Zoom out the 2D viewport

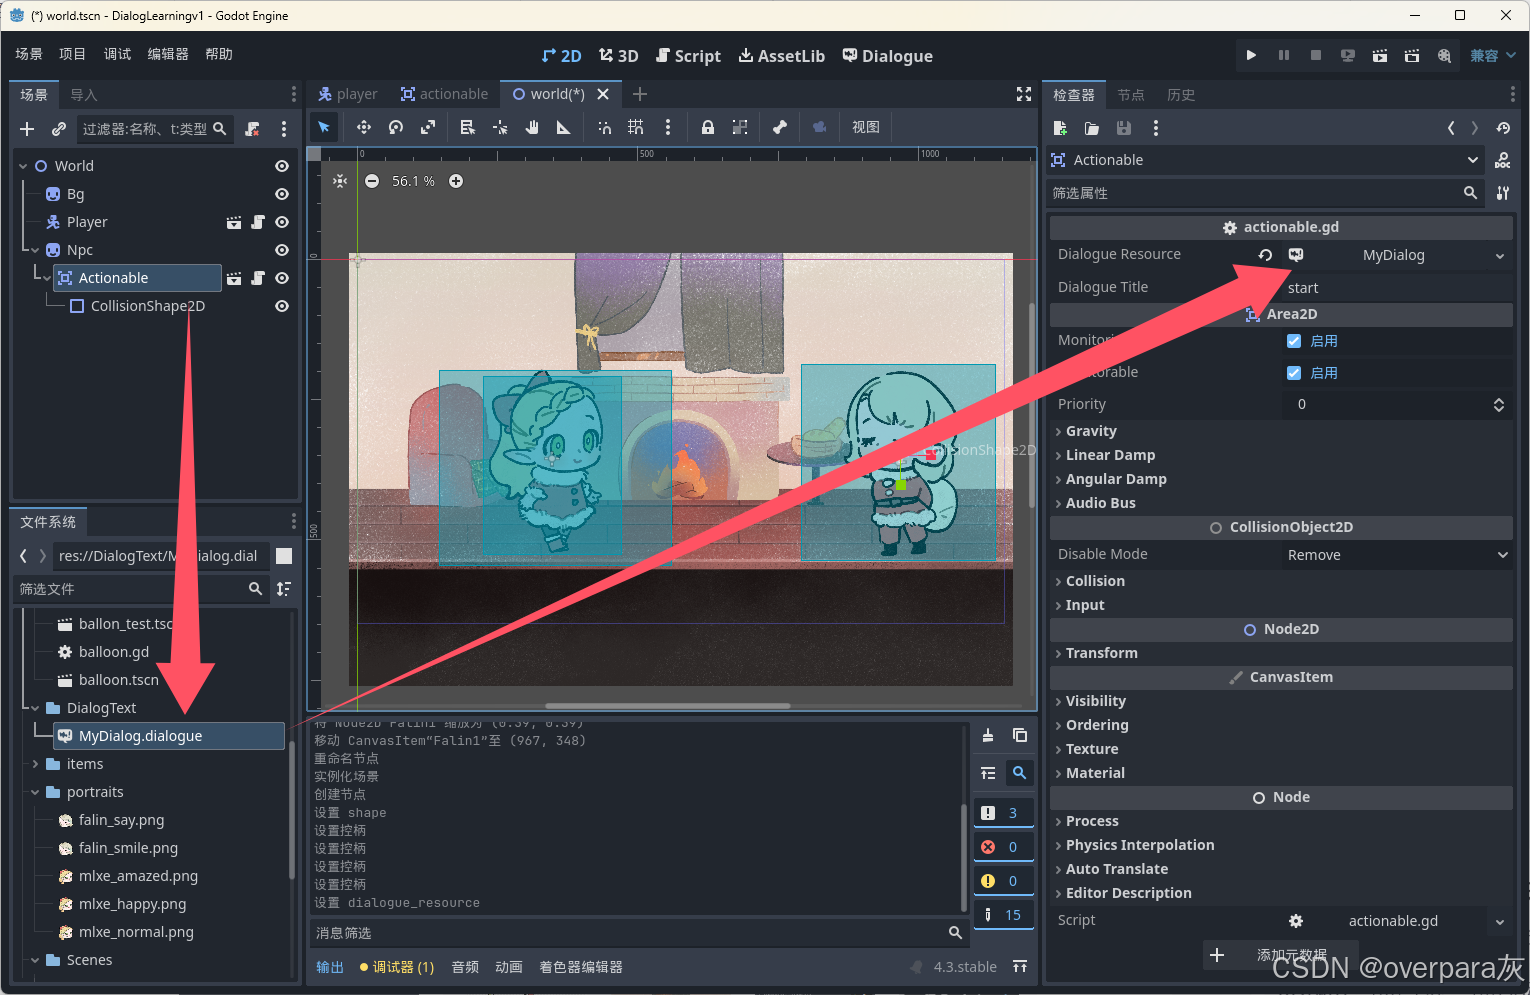[372, 181]
